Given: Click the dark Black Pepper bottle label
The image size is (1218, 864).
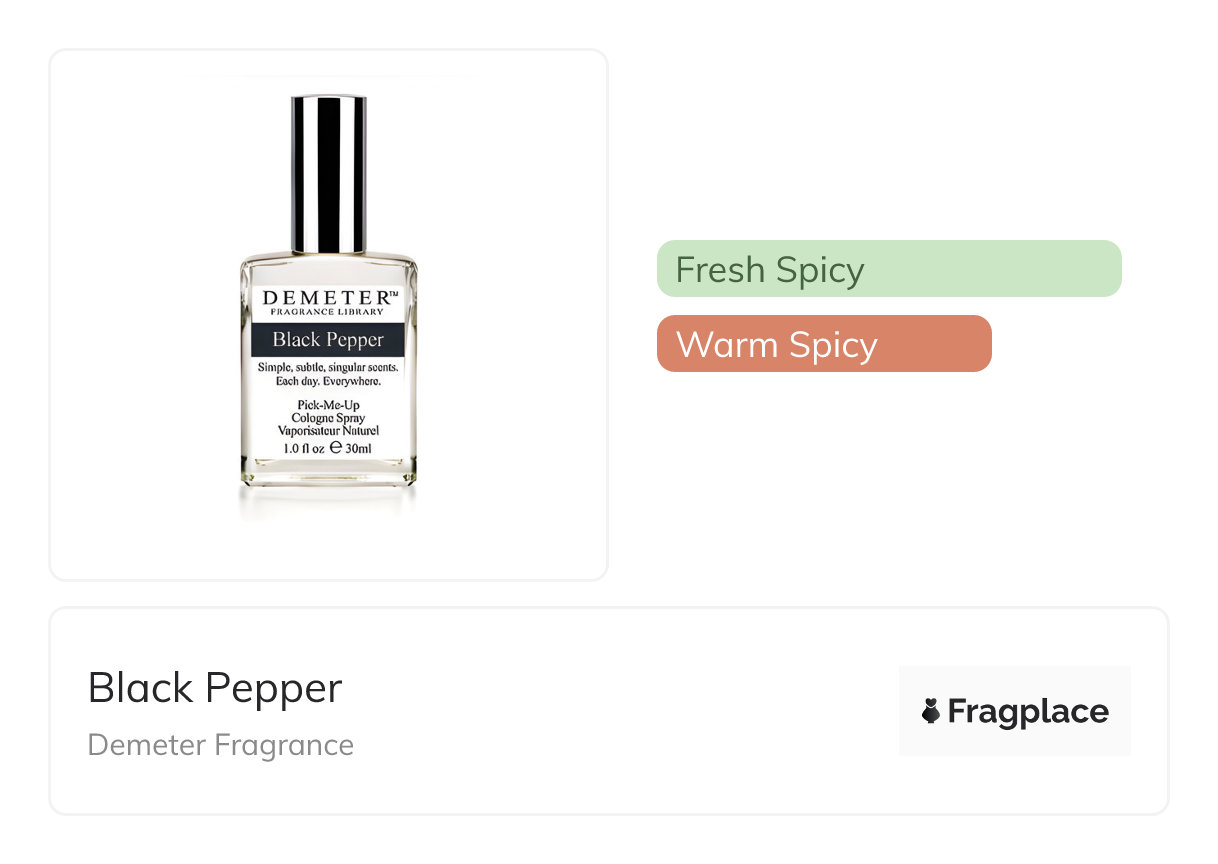Looking at the screenshot, I should pyautogui.click(x=328, y=340).
